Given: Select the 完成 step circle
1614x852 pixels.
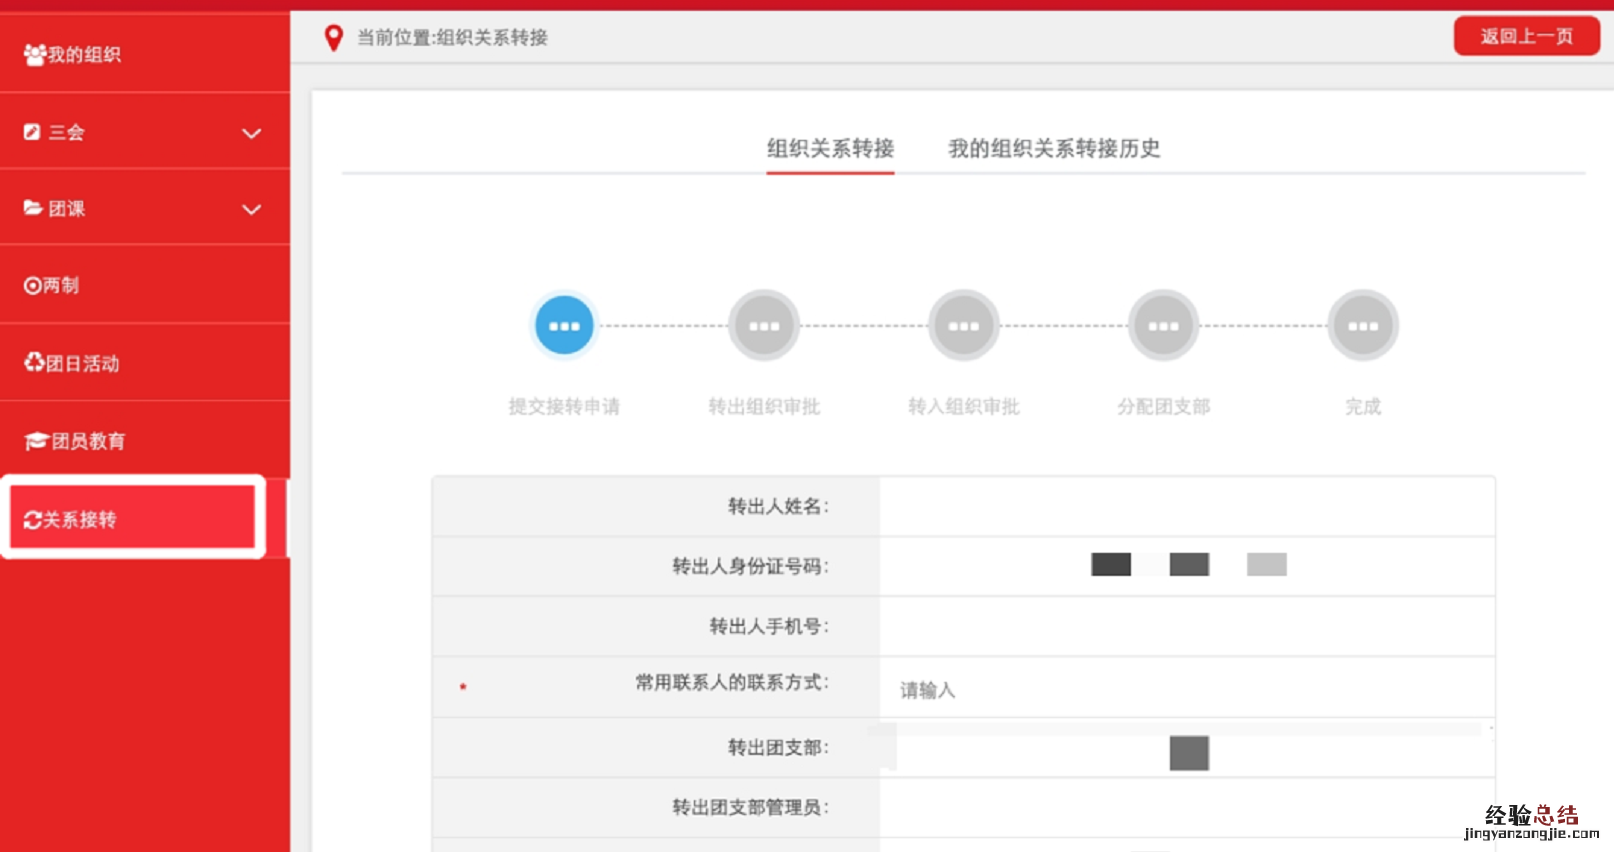Looking at the screenshot, I should 1362,326.
